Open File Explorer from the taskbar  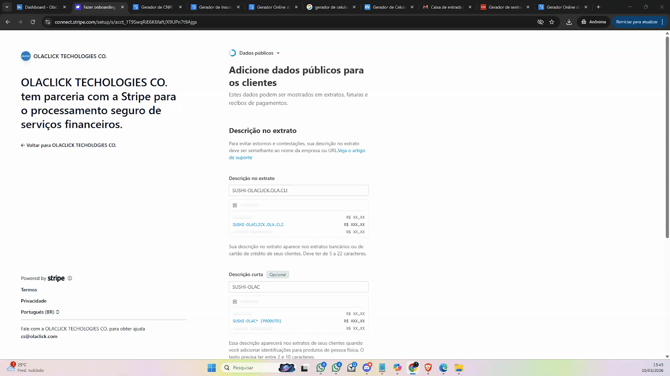click(458, 368)
